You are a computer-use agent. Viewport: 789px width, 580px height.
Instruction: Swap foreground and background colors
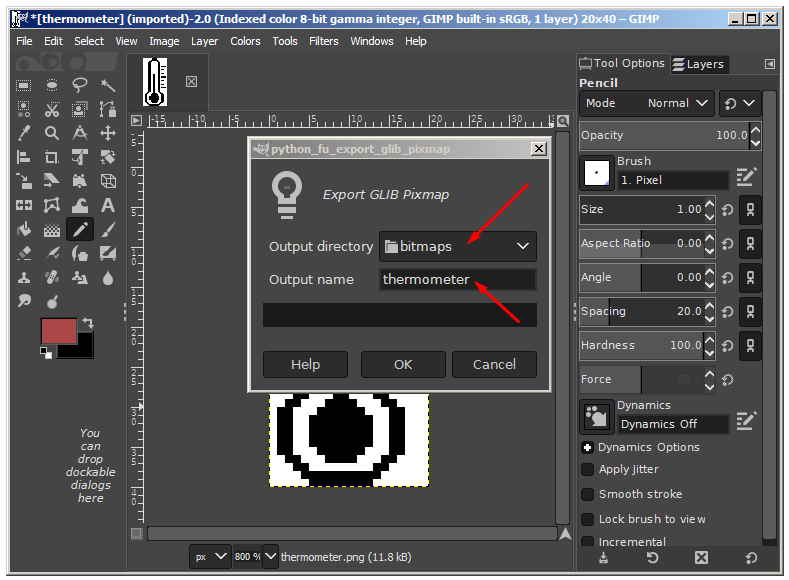89,322
